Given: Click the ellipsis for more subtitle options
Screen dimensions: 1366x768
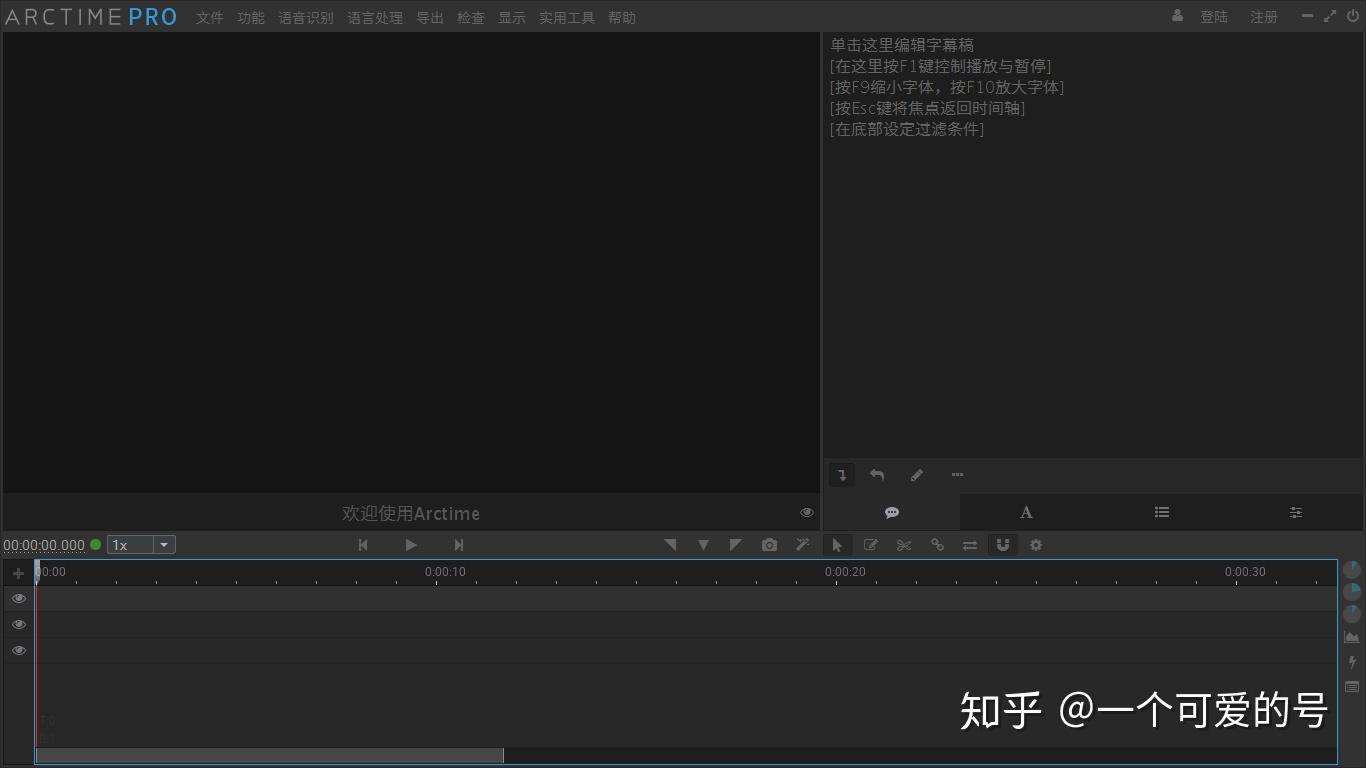Looking at the screenshot, I should coord(957,475).
